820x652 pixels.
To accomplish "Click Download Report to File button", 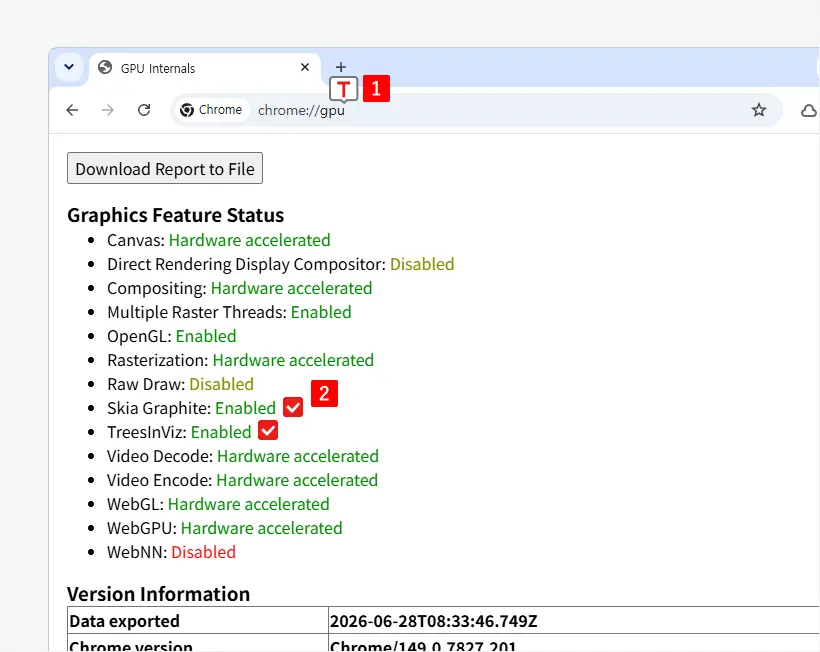I will tap(165, 168).
